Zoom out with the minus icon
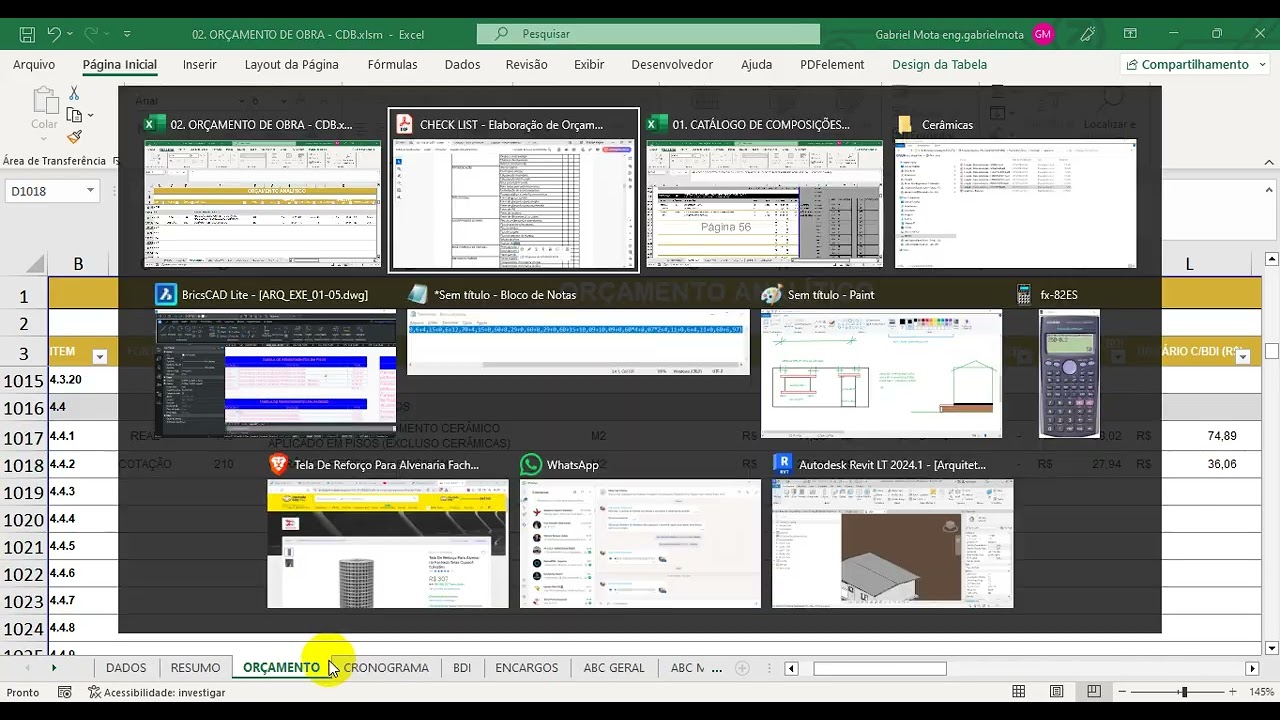Image resolution: width=1280 pixels, height=720 pixels. [1122, 692]
